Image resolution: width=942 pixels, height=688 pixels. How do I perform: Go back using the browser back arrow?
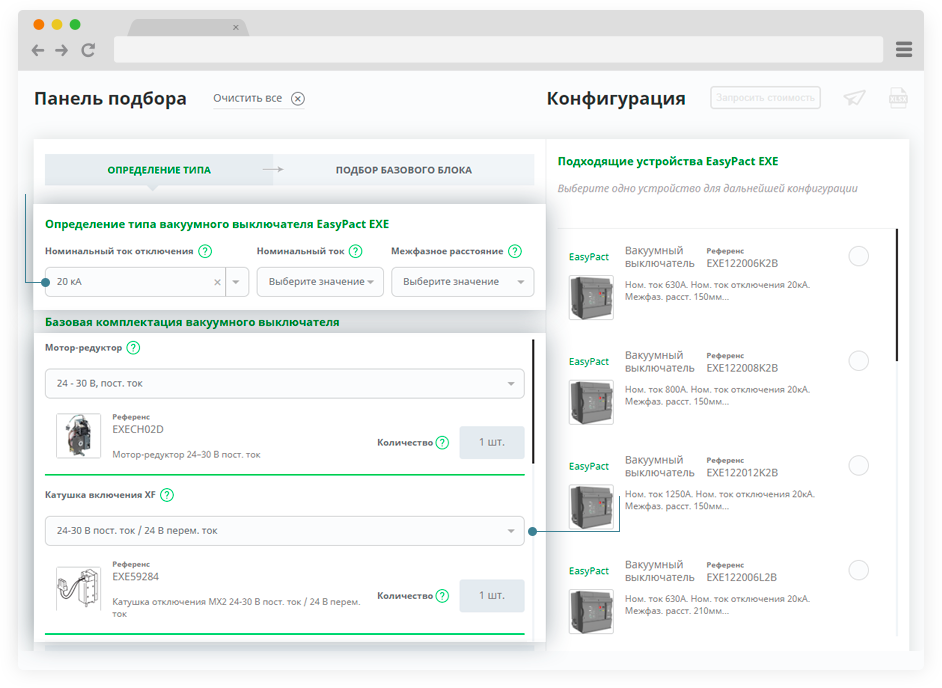pos(38,50)
